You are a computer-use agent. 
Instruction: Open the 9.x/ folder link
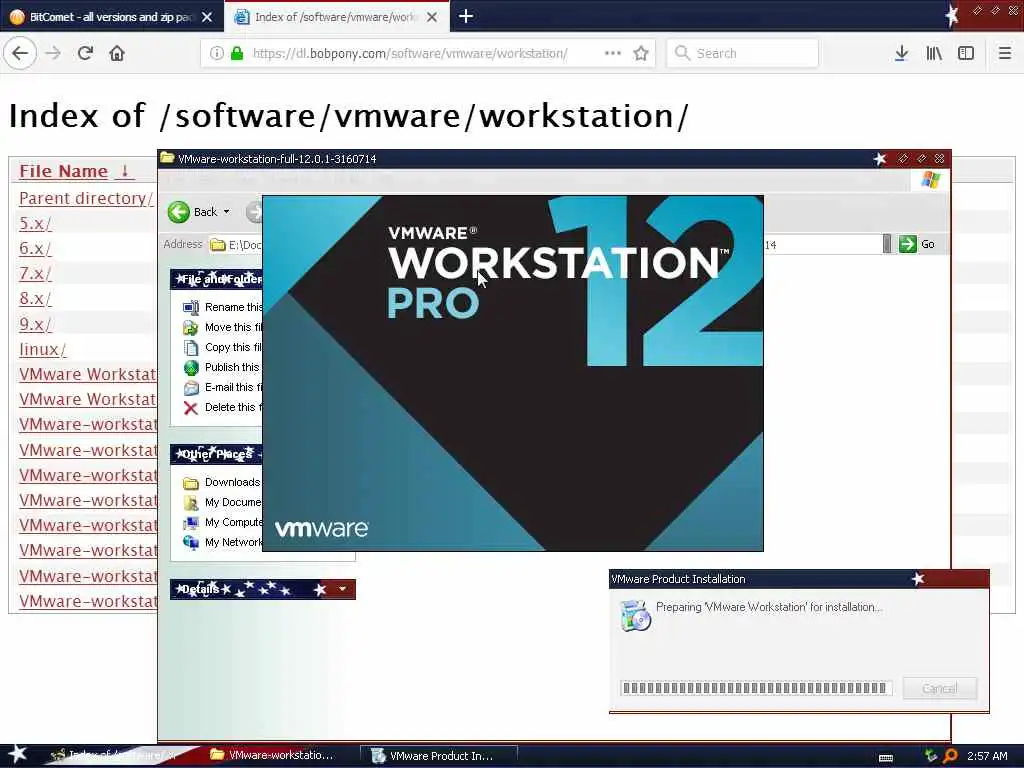[35, 324]
